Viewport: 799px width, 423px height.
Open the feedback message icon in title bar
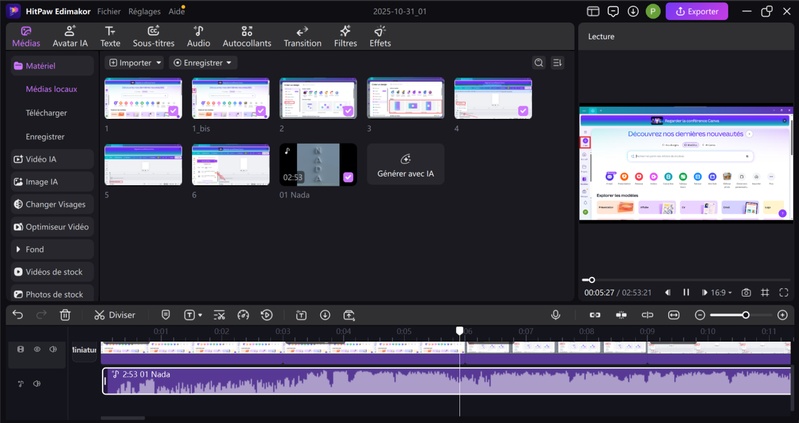pos(613,11)
